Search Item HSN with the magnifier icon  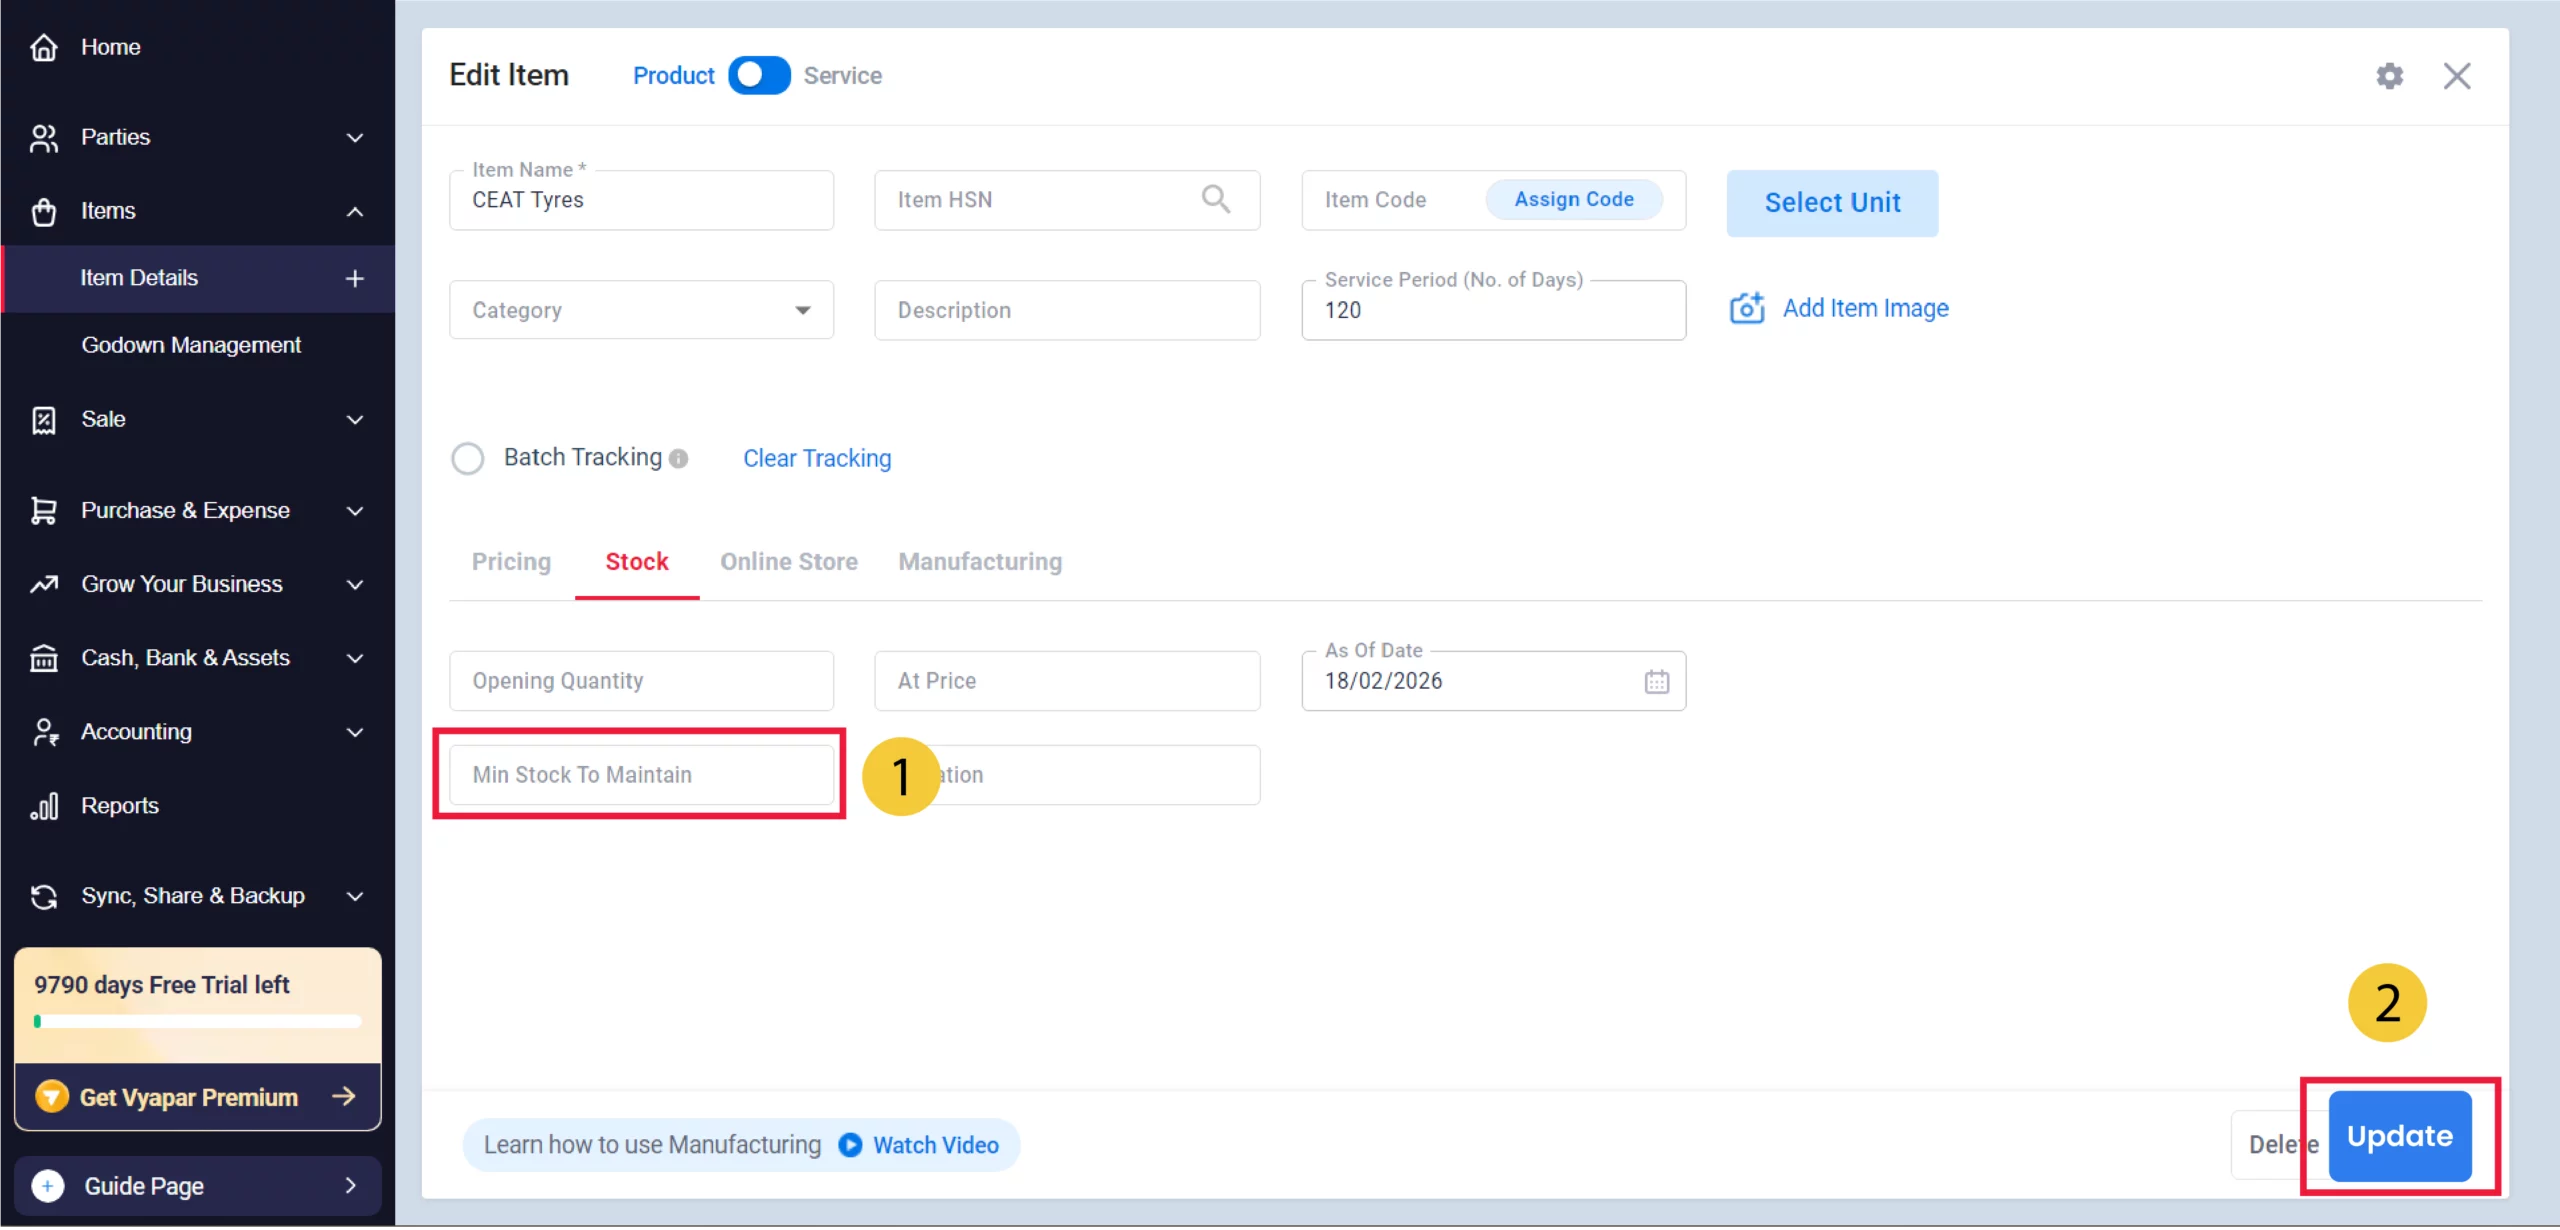pyautogui.click(x=1216, y=199)
